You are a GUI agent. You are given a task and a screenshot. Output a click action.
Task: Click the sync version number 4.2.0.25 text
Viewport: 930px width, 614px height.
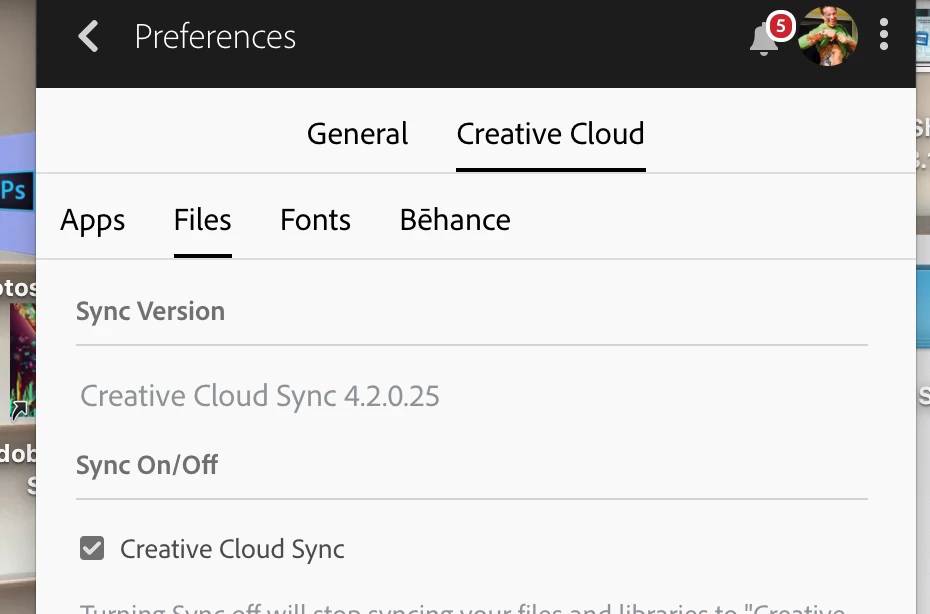click(x=391, y=396)
